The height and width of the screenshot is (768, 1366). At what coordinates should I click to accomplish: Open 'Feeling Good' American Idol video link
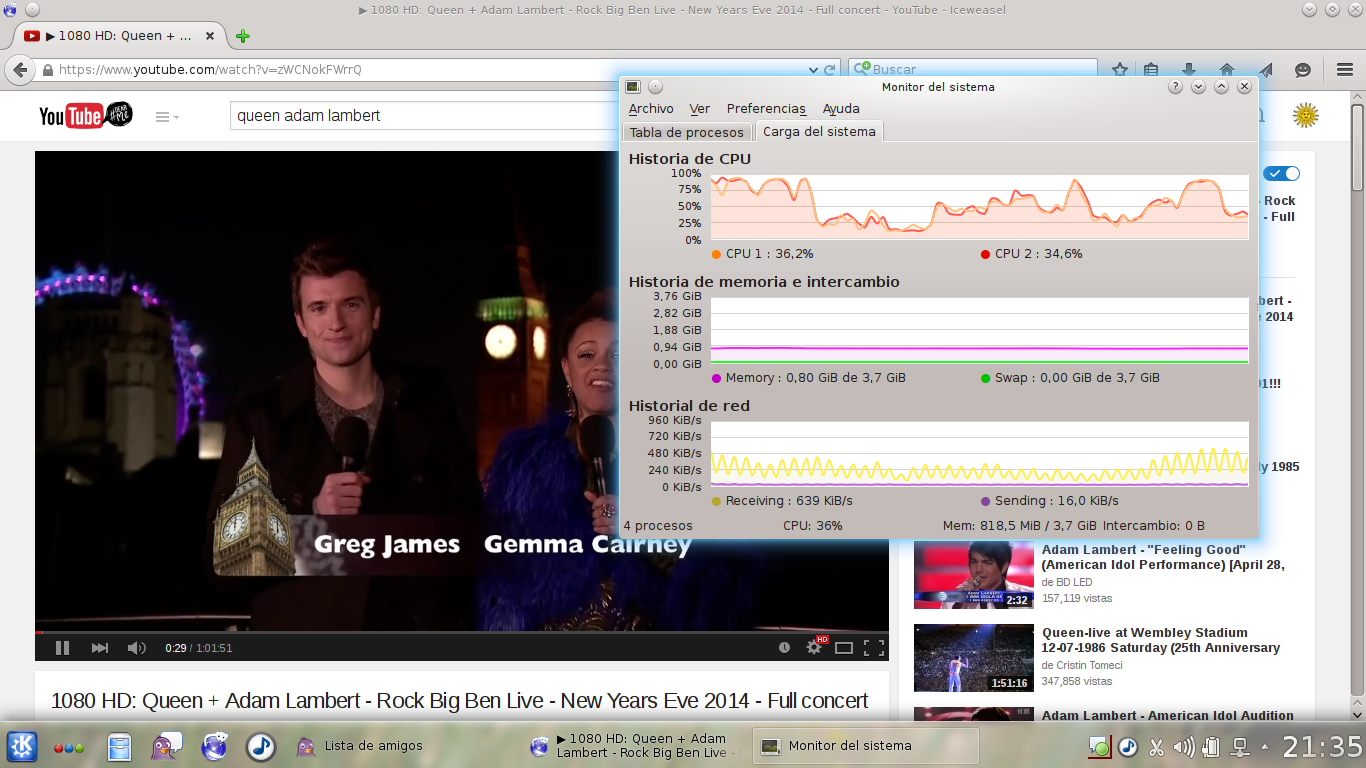pos(1163,557)
